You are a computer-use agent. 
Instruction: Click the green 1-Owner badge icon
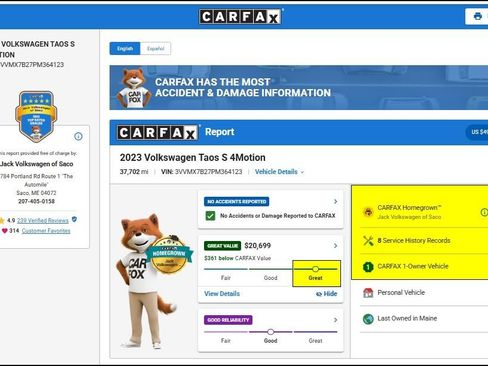click(368, 267)
